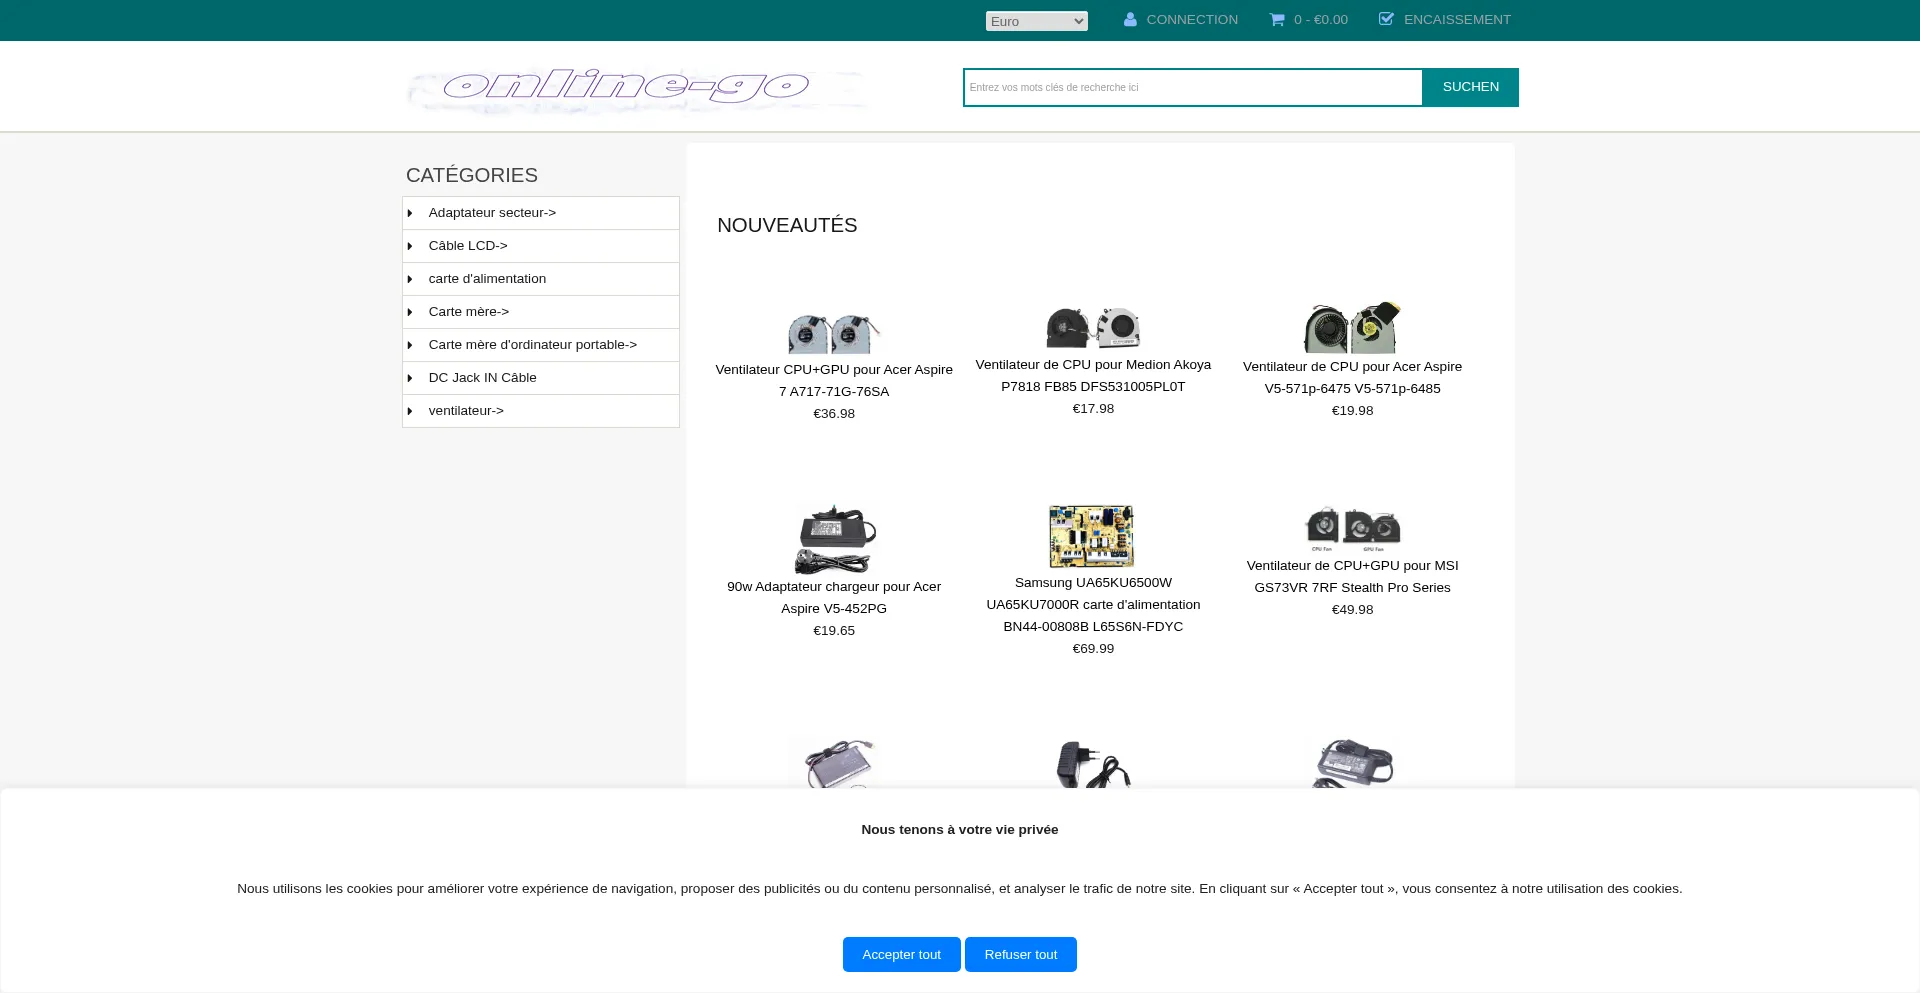Click the online-go logo
The height and width of the screenshot is (993, 1920).
click(636, 88)
